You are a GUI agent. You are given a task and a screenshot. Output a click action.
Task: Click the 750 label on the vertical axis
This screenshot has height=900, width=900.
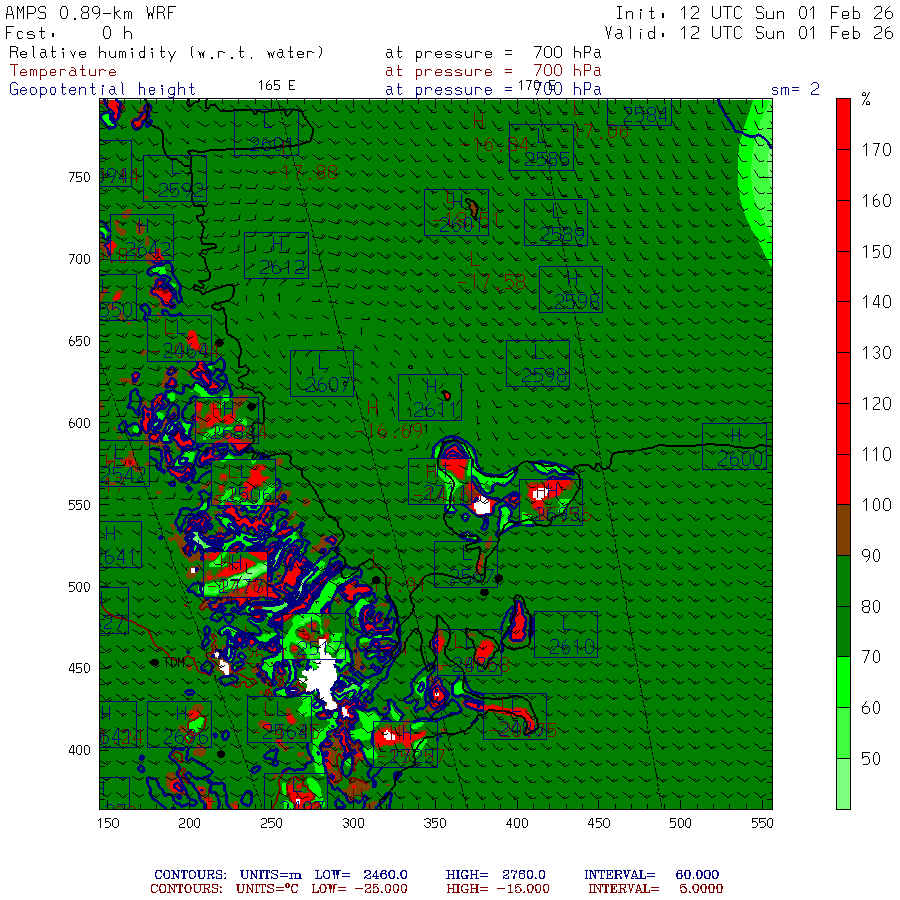(x=79, y=177)
